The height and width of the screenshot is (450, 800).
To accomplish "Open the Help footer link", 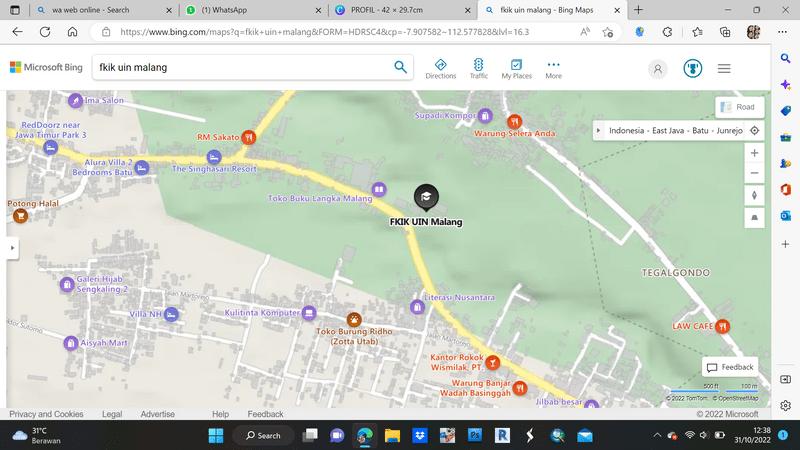I will pos(220,414).
